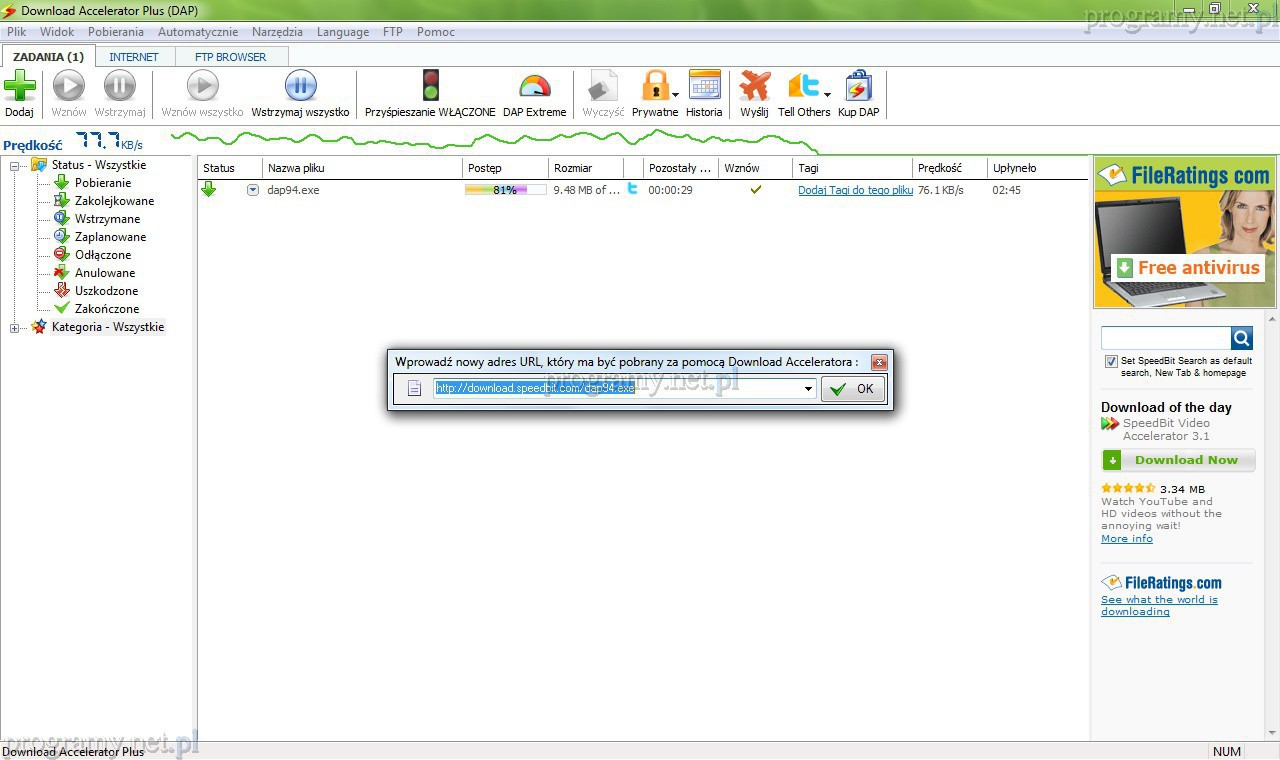Click the Twitter icon in the dap94.exe row

632,189
